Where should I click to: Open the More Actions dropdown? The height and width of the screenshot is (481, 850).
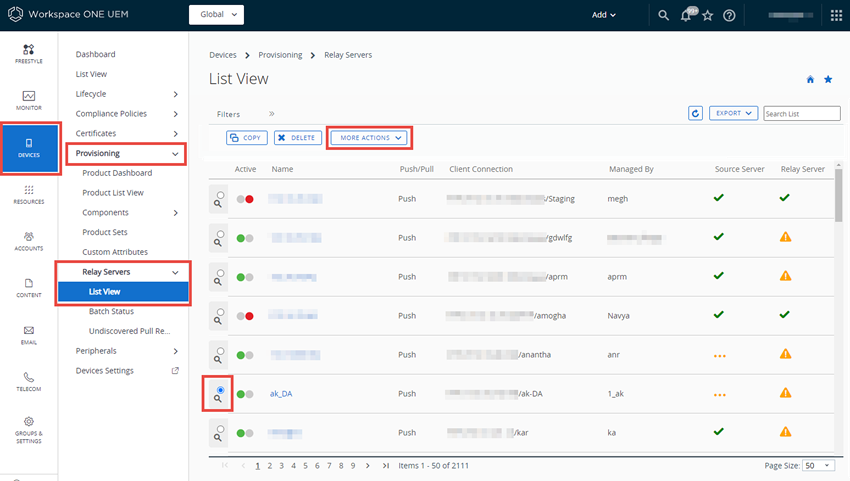click(369, 138)
